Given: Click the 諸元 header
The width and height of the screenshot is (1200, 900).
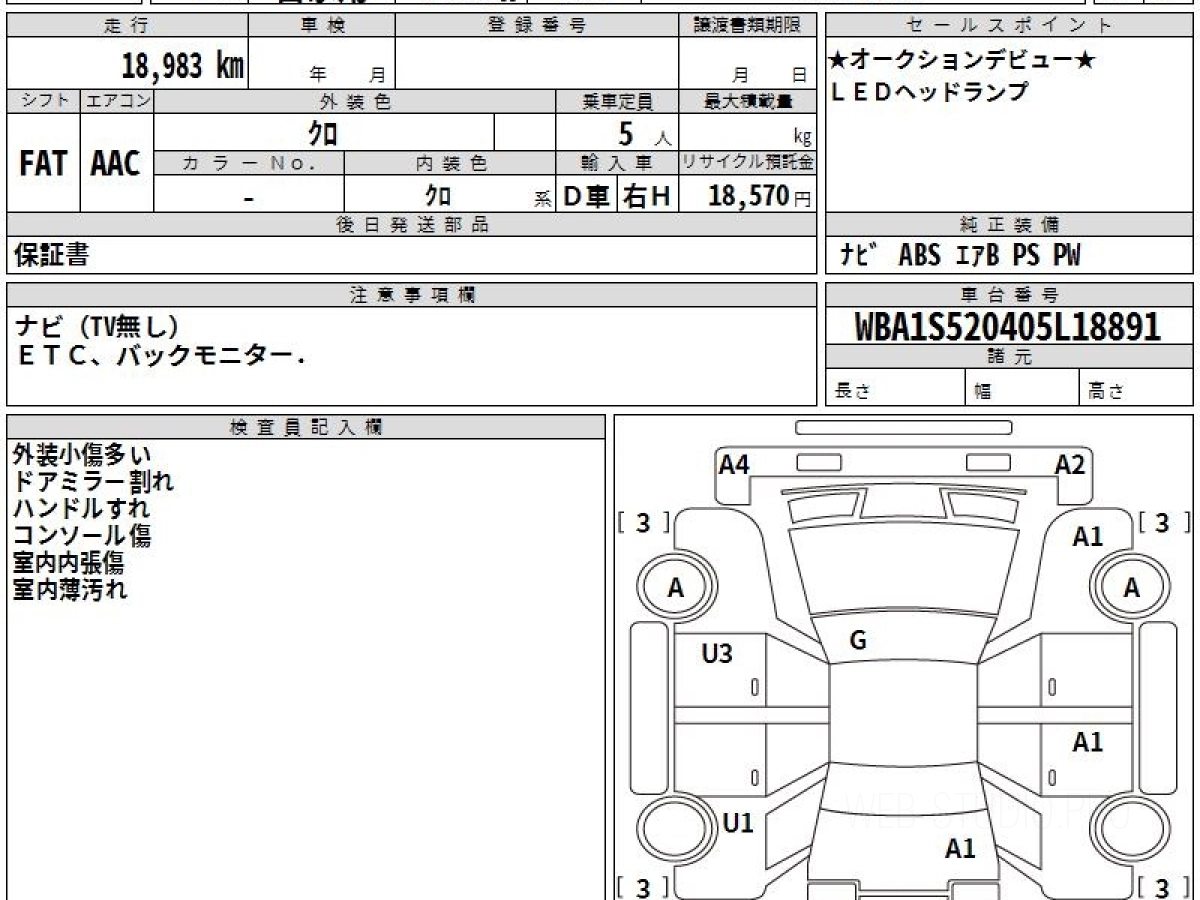Looking at the screenshot, I should 1010,356.
